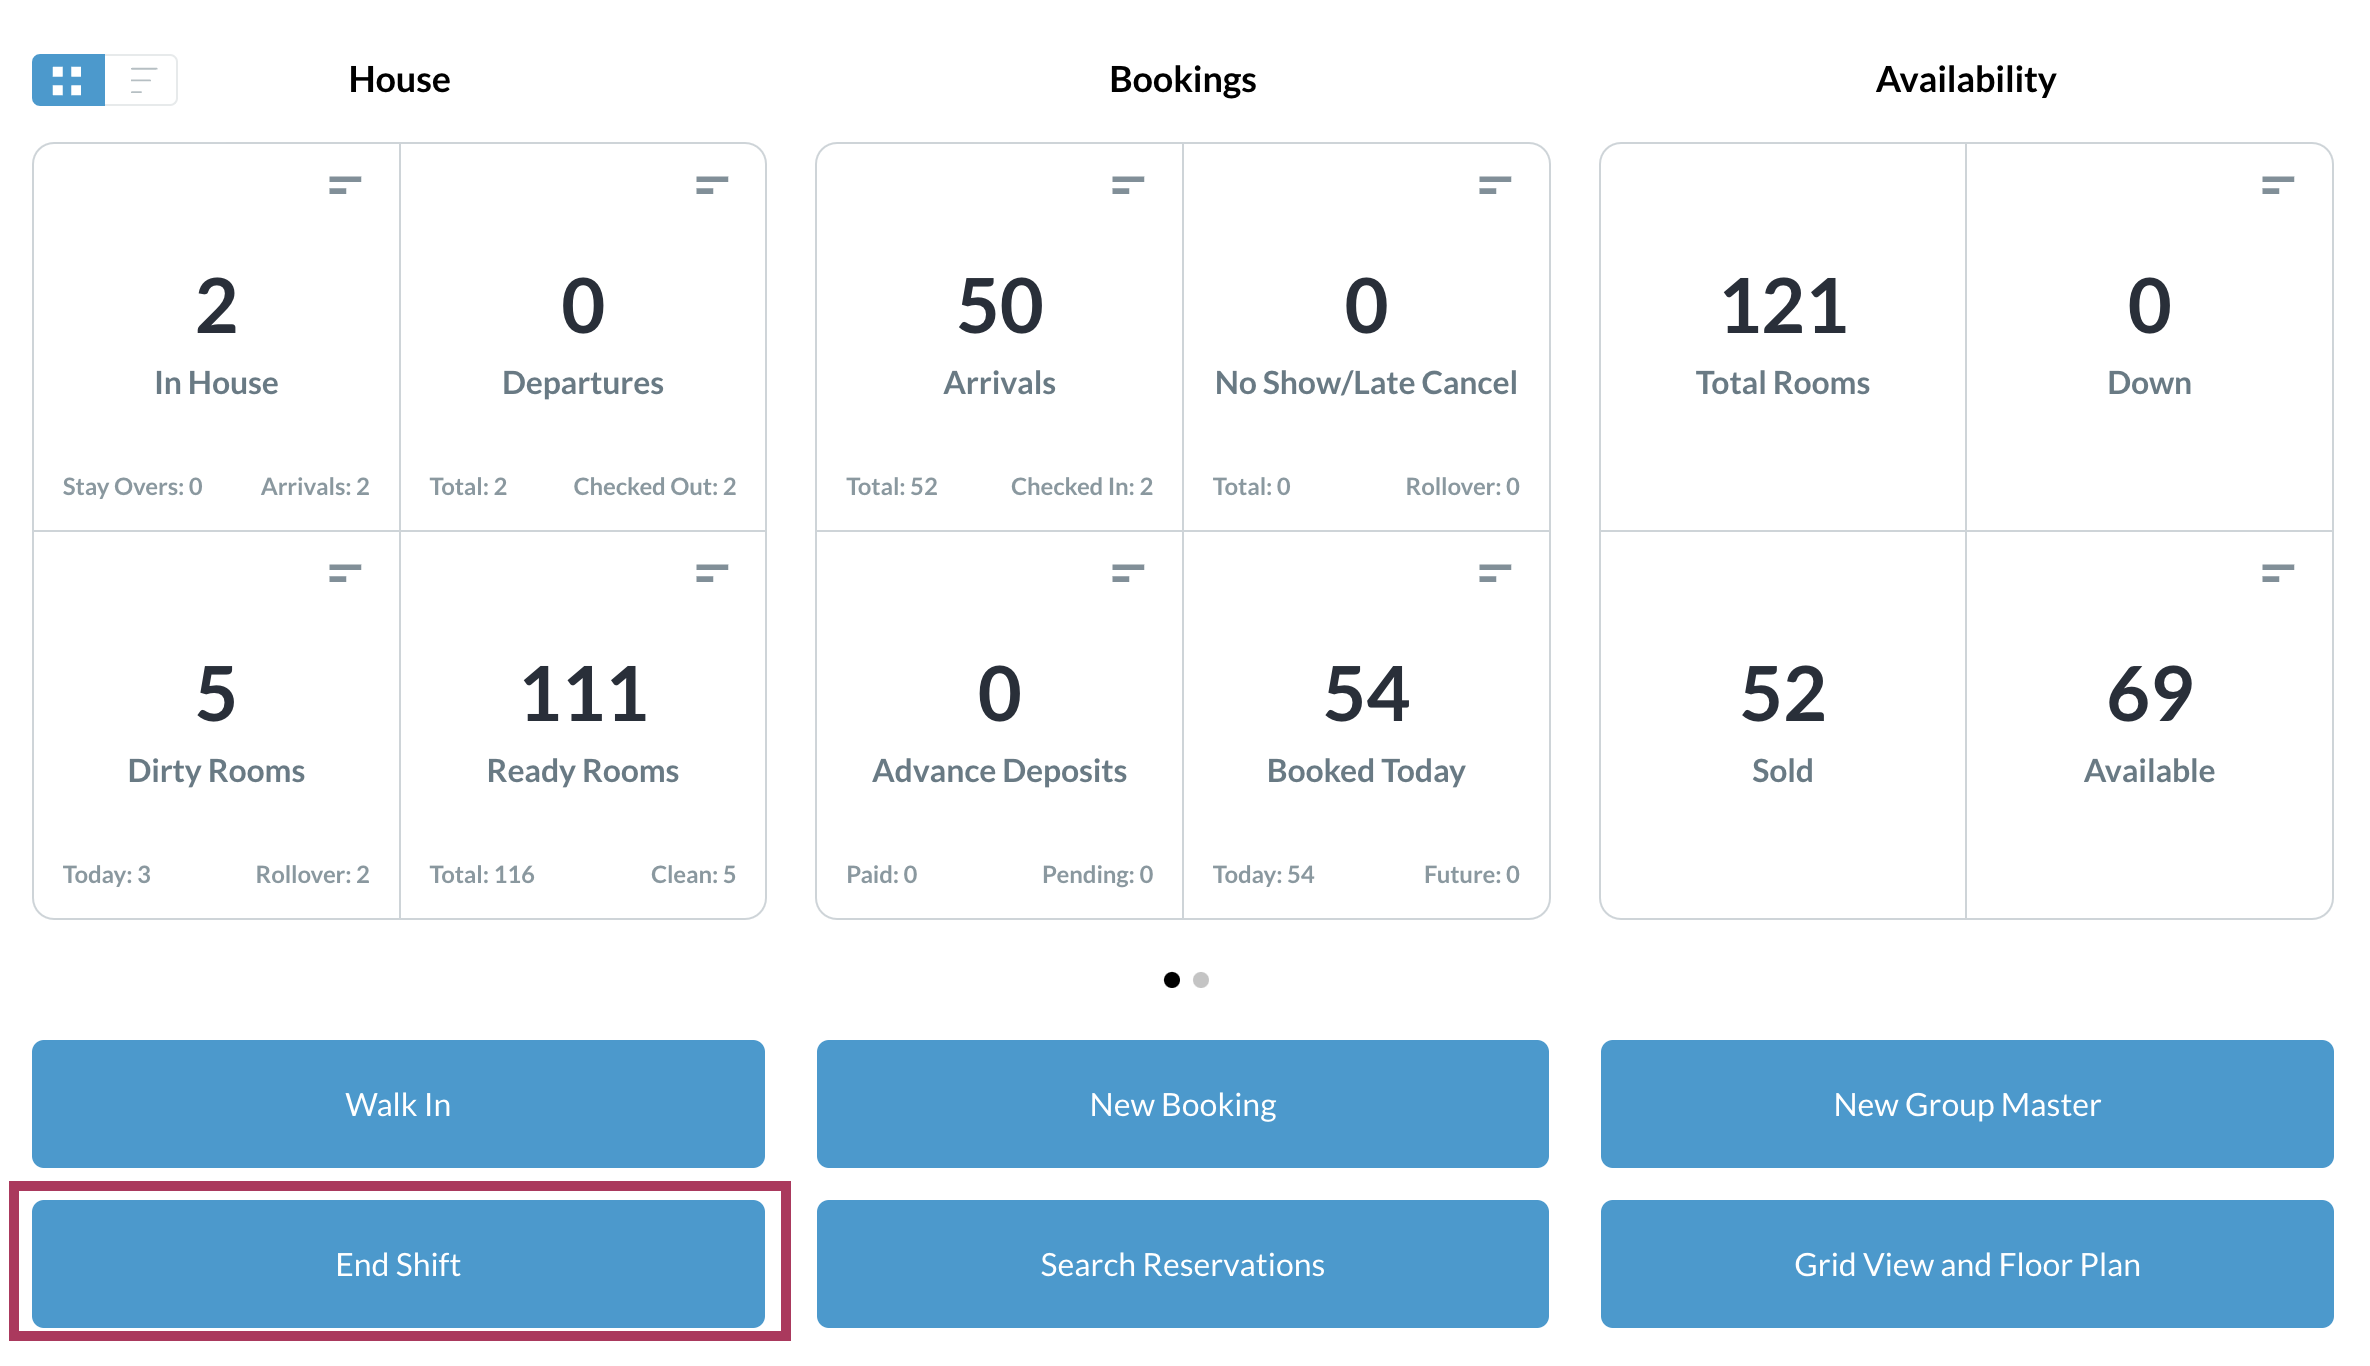
Task: Open Departures tile menu icon
Action: 711,185
